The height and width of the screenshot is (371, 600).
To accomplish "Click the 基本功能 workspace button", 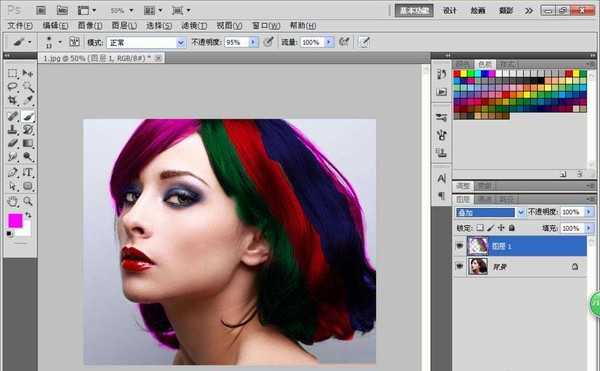I will click(414, 11).
